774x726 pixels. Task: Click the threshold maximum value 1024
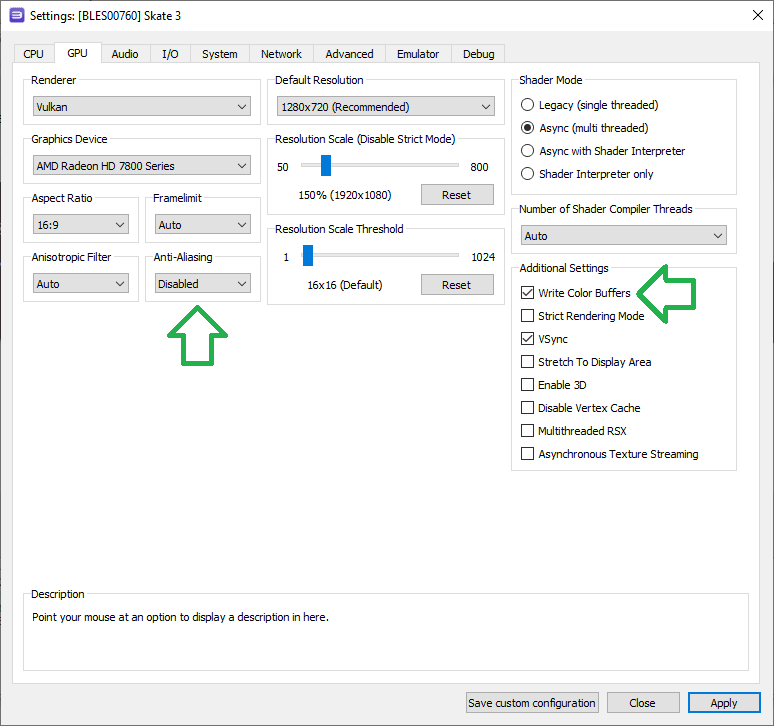[483, 257]
